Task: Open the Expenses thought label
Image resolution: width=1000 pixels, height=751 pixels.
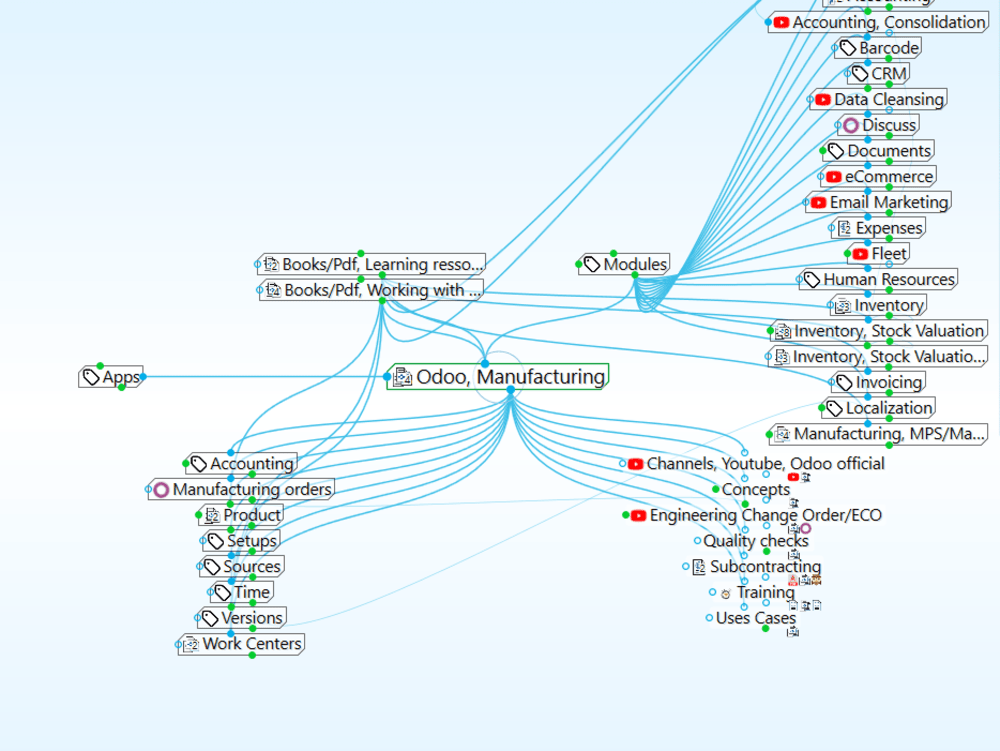Action: click(x=889, y=228)
